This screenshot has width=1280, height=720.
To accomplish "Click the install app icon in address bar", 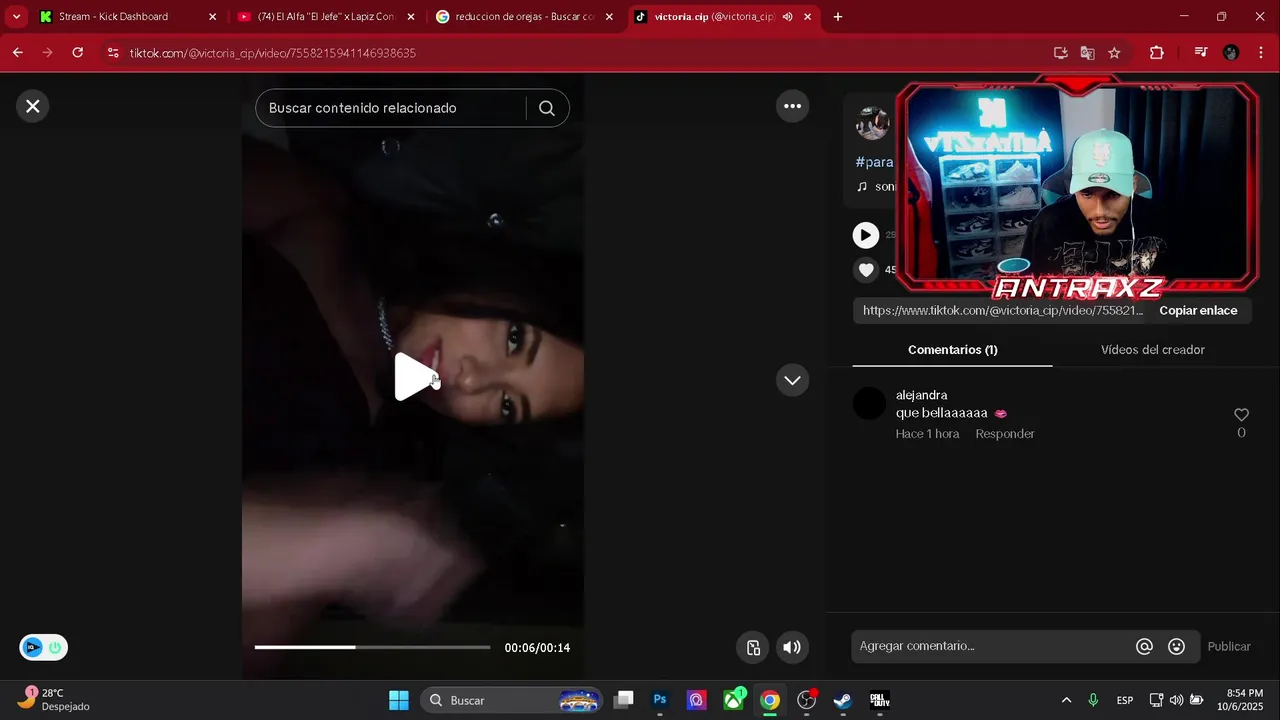I will 1061,53.
